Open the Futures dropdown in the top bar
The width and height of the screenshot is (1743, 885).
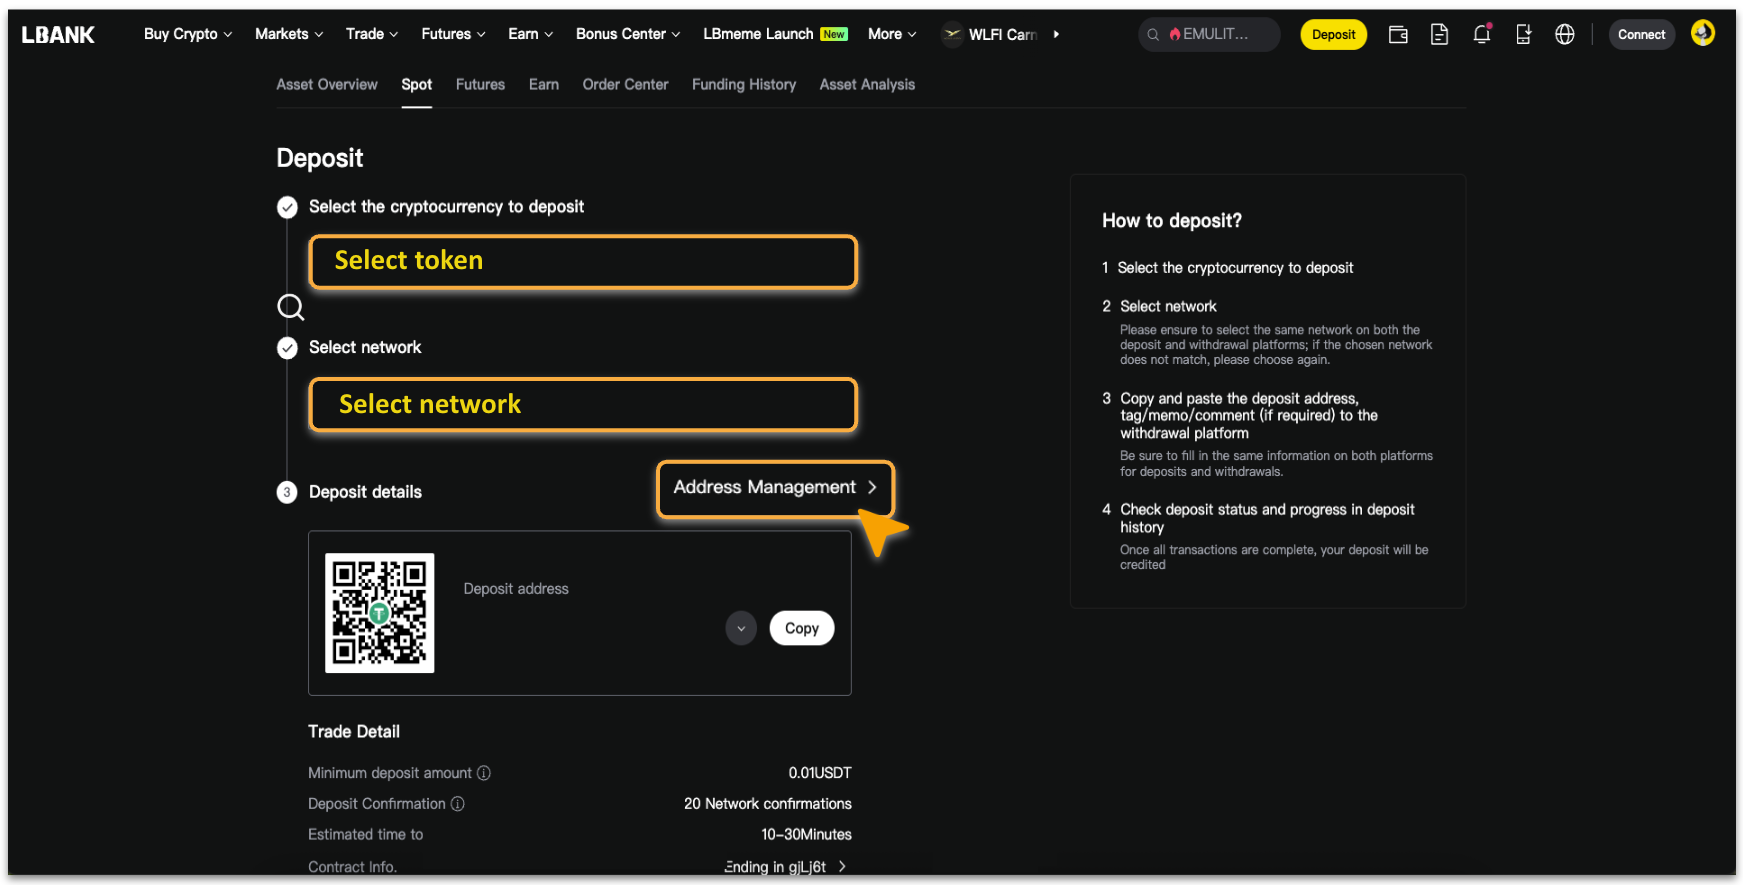point(453,34)
